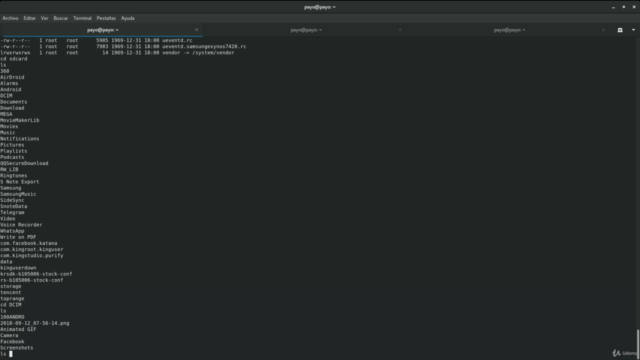Click the text '100ANDRO'
The height and width of the screenshot is (360, 640).
[x=12, y=317]
